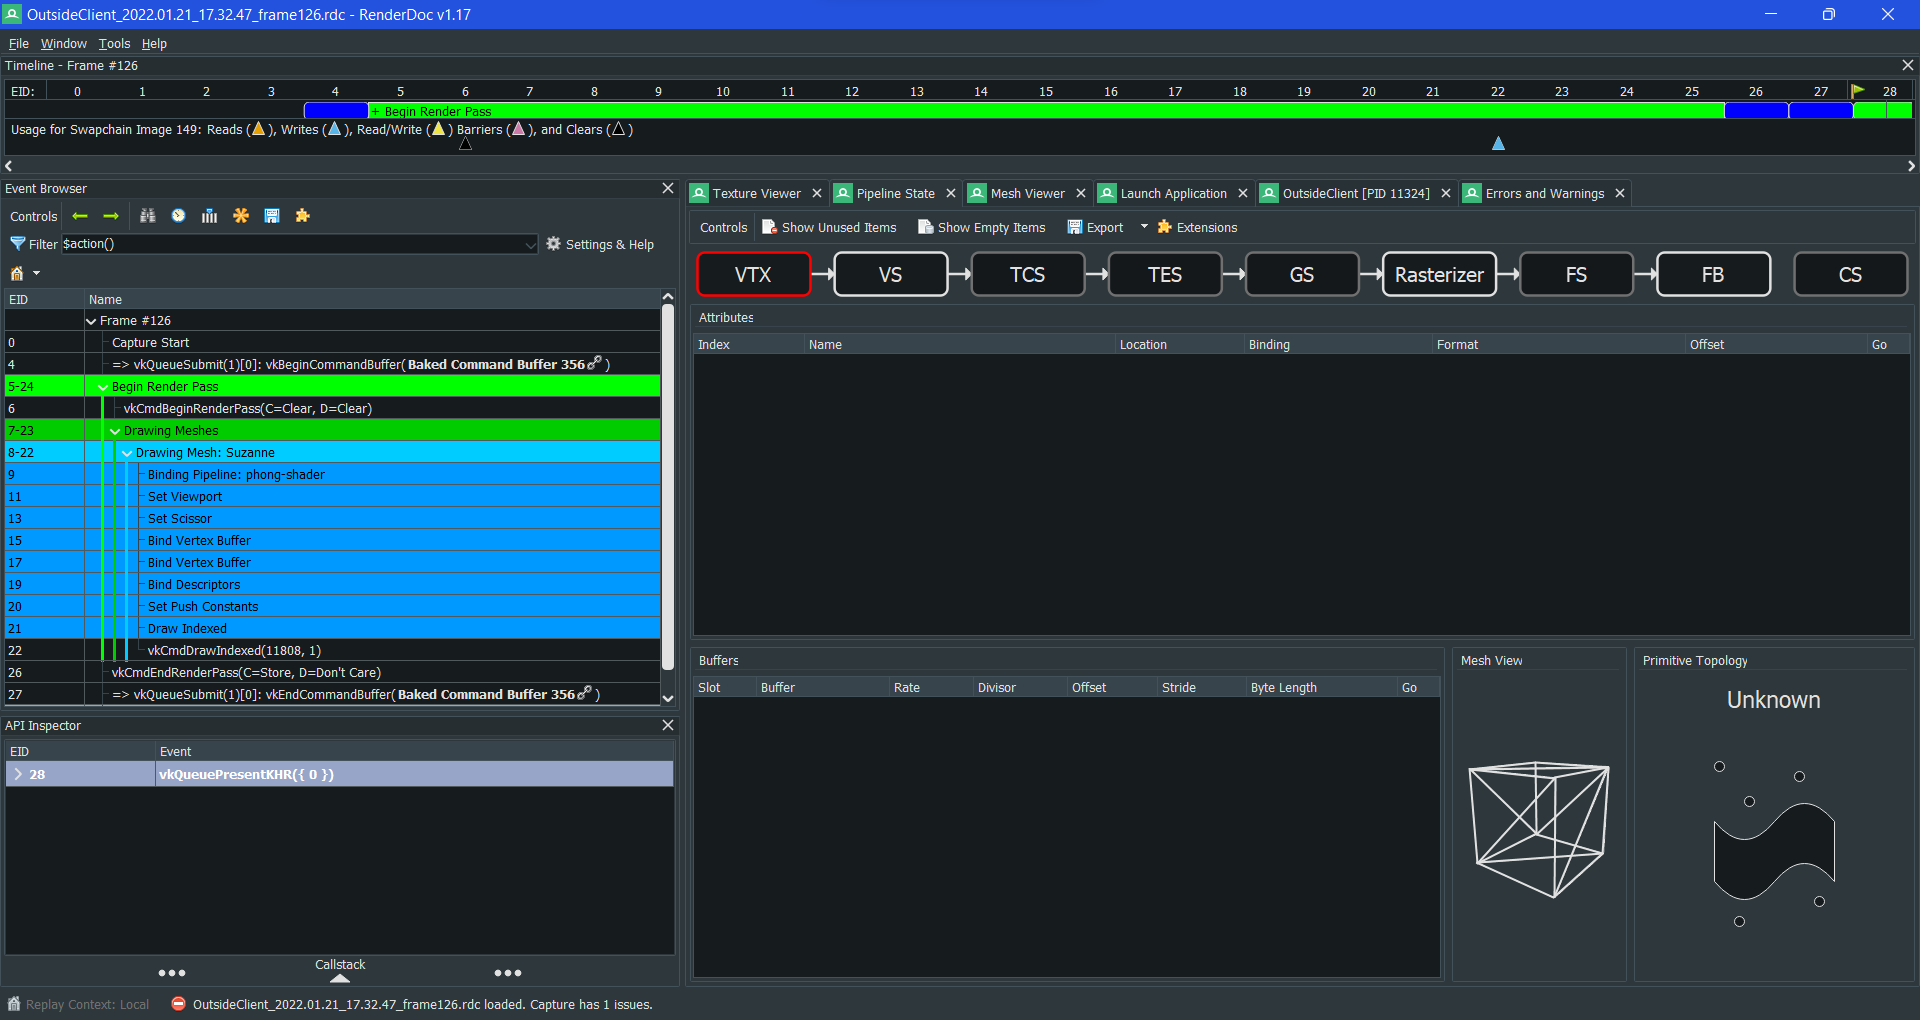Click the Export button in Pipeline State toolbar
1920x1020 pixels.
(1094, 227)
